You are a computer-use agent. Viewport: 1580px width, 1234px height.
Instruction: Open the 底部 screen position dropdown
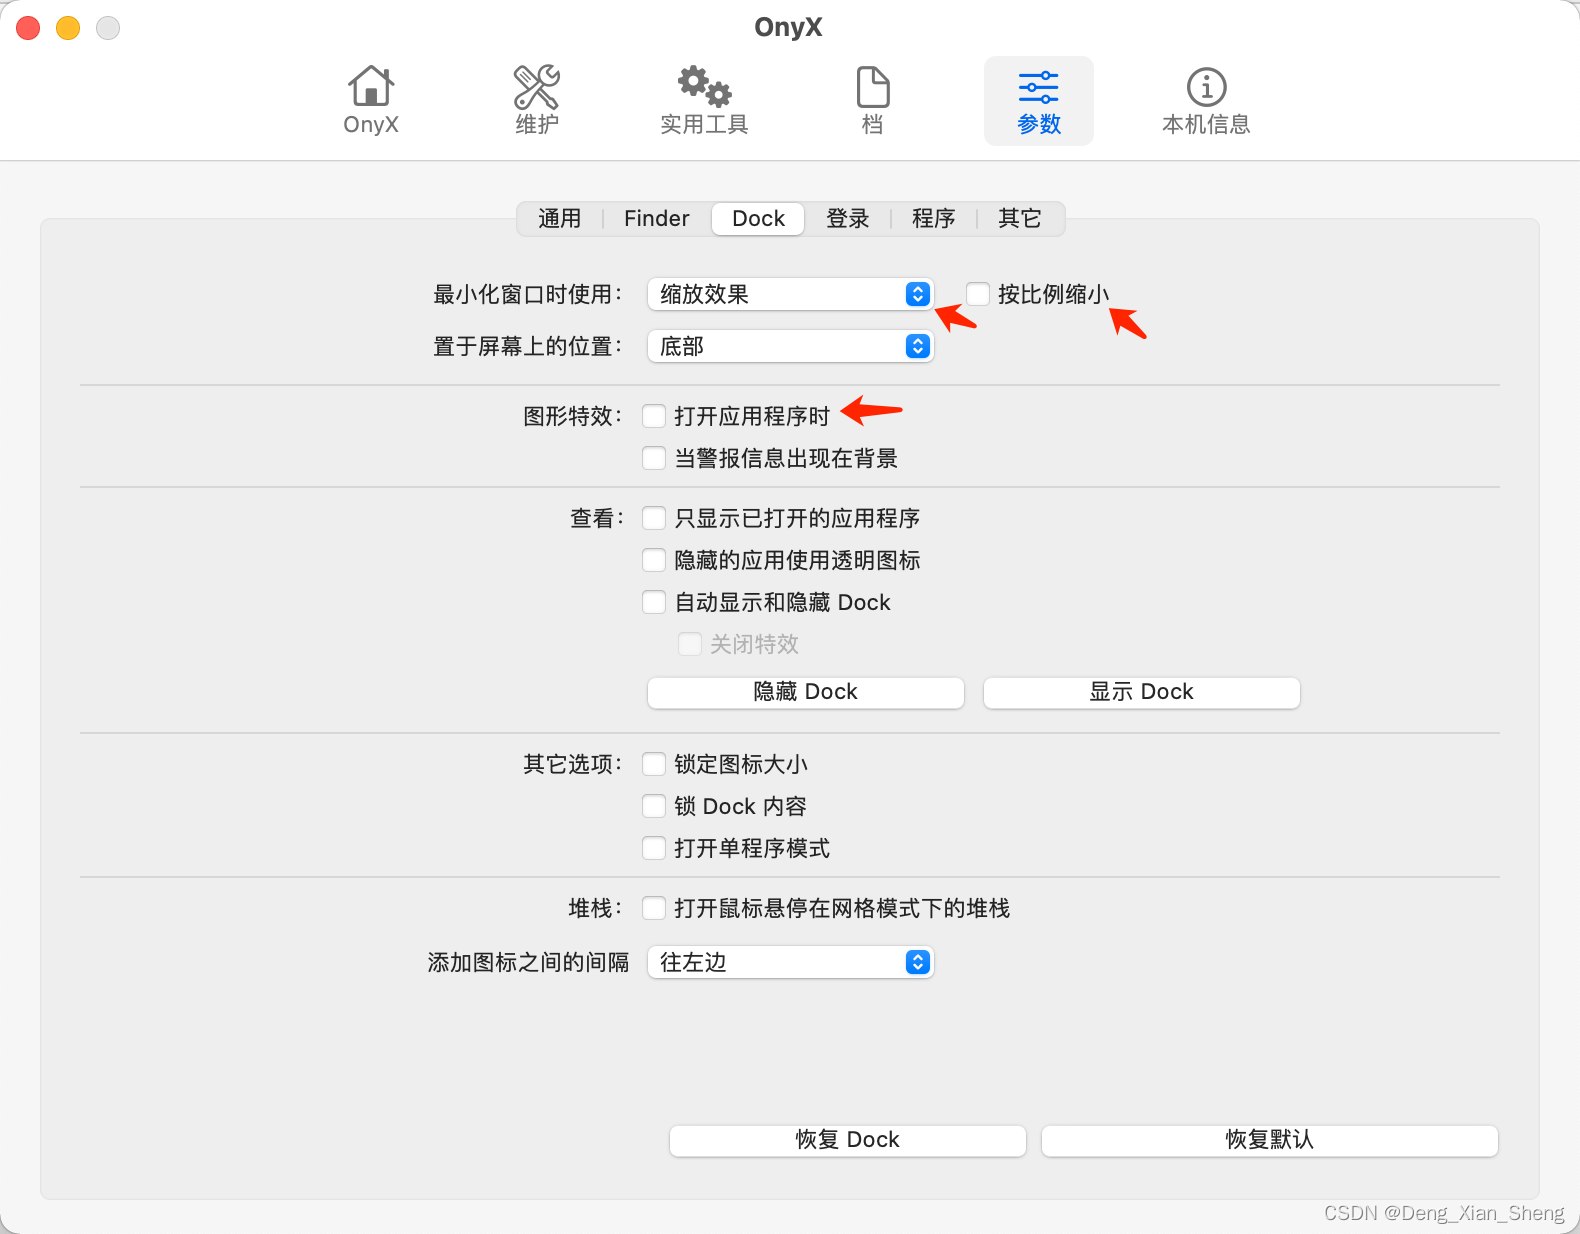point(790,346)
